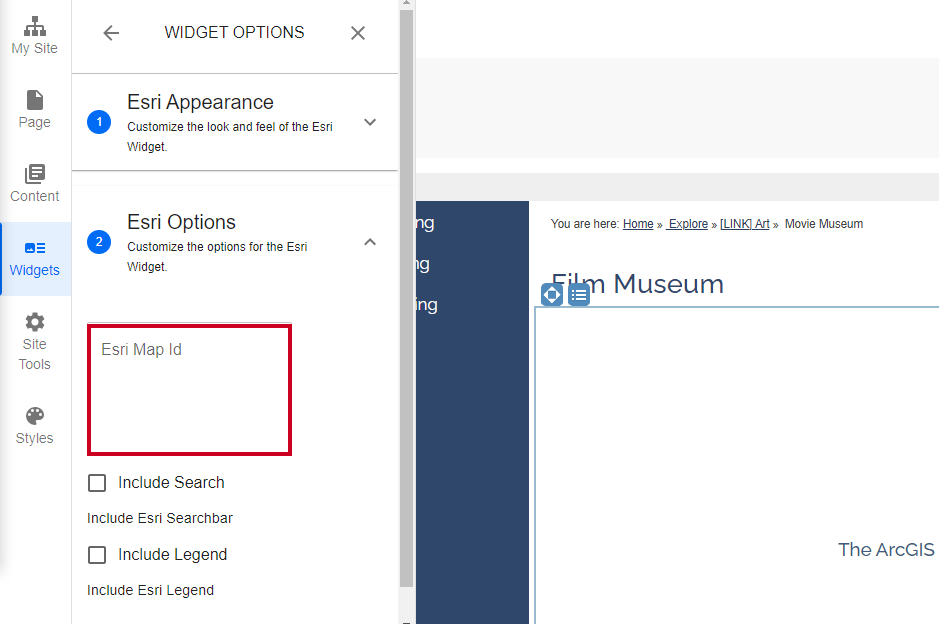Follow the [LINK] Art breadcrumb link
Screen dimensions: 939x624
pyautogui.click(x=744, y=224)
